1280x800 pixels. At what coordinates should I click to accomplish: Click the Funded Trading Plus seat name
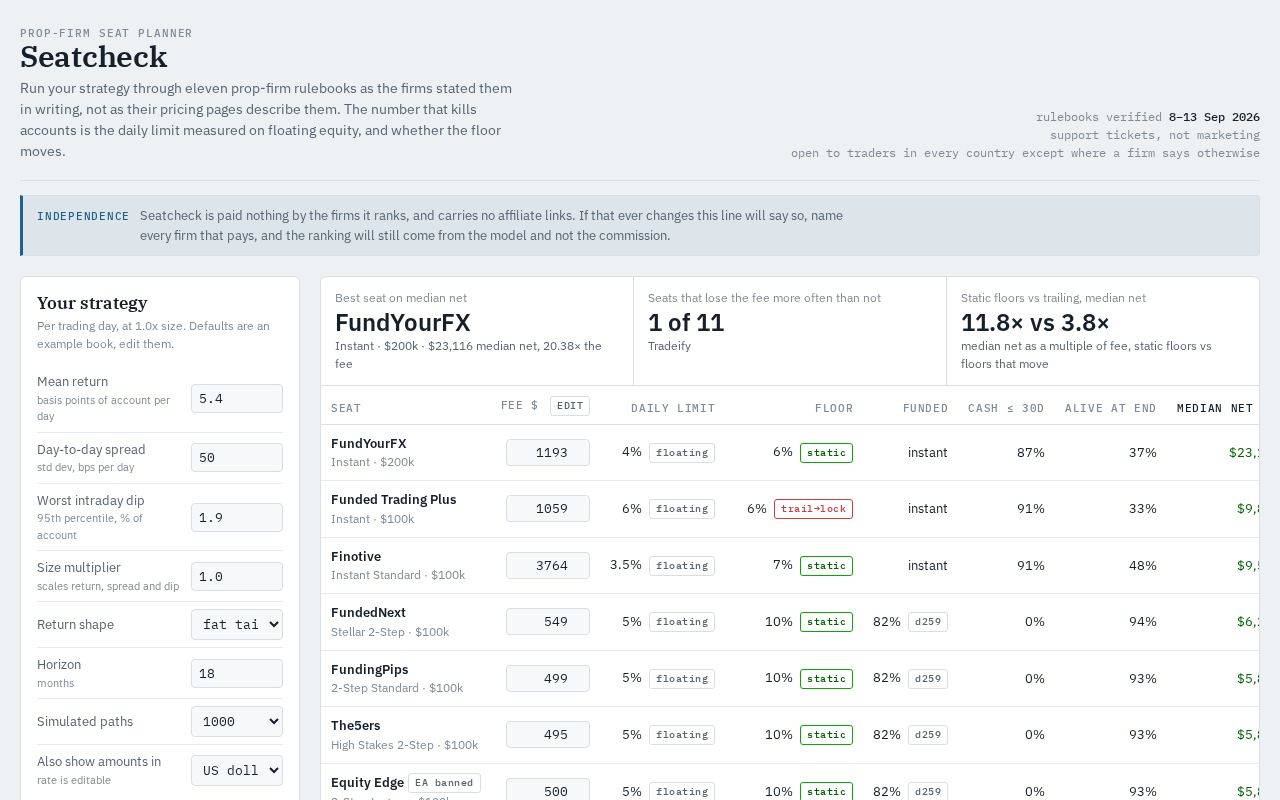tap(393, 499)
